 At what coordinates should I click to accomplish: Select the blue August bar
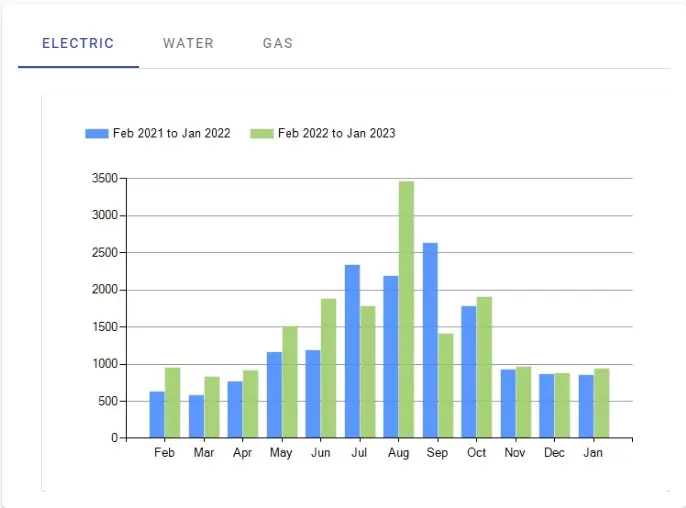click(x=391, y=357)
